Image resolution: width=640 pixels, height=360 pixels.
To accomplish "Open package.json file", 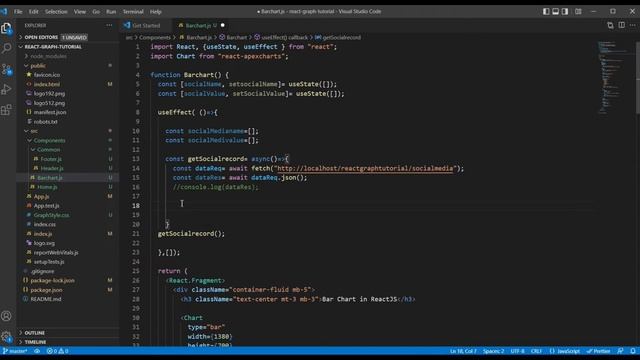I will 67,290.
